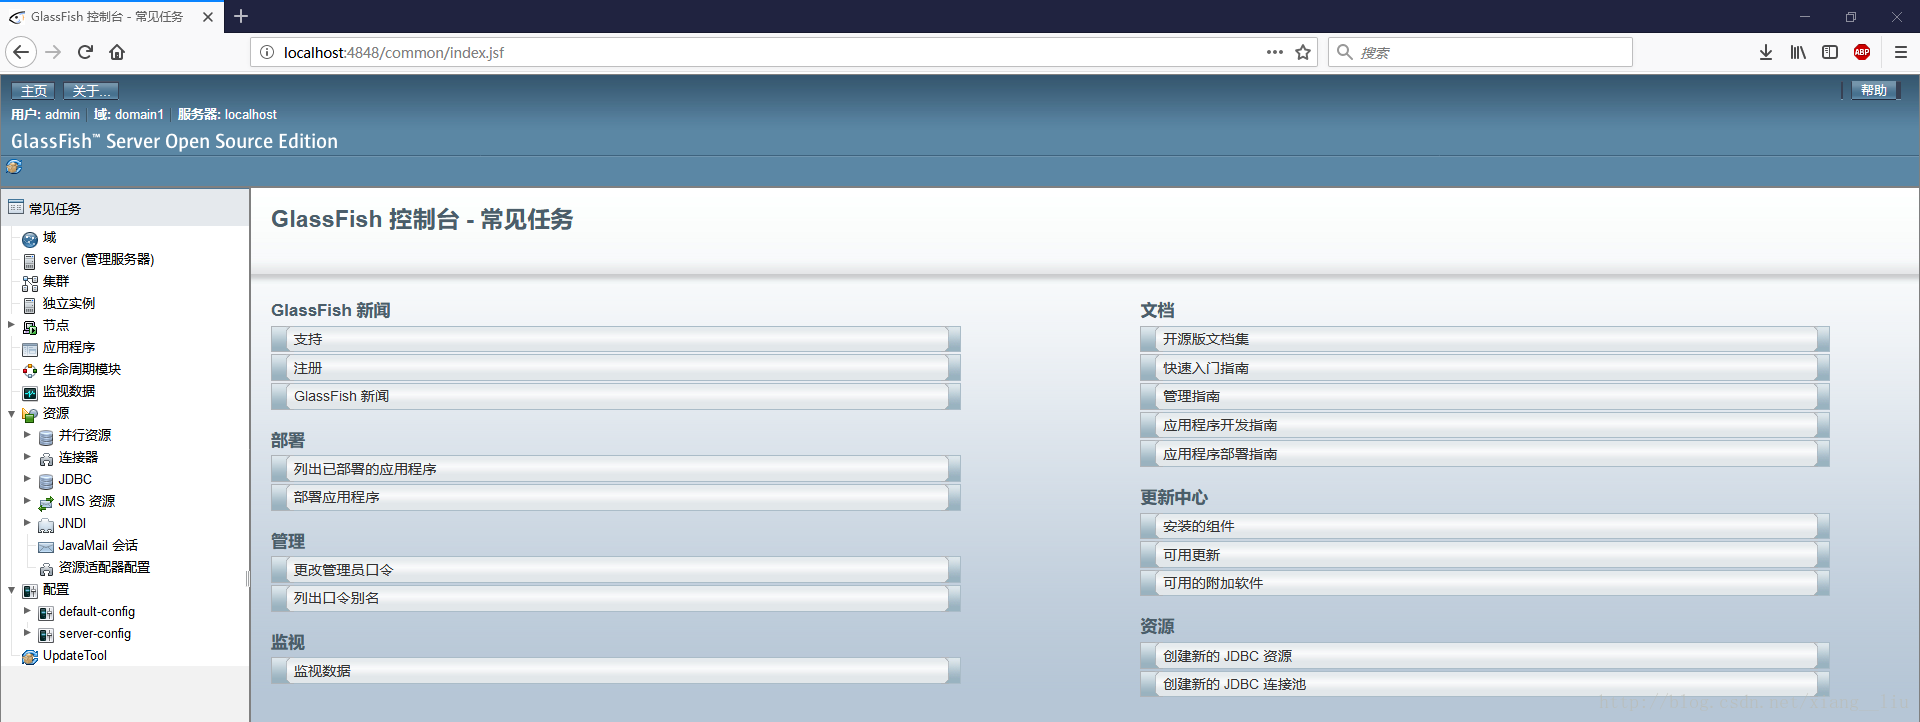
Task: Click the 常见任务 header icon
Action: pos(16,207)
